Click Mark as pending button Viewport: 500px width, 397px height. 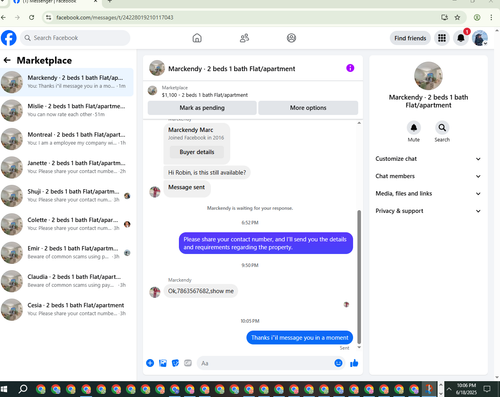[x=202, y=108]
